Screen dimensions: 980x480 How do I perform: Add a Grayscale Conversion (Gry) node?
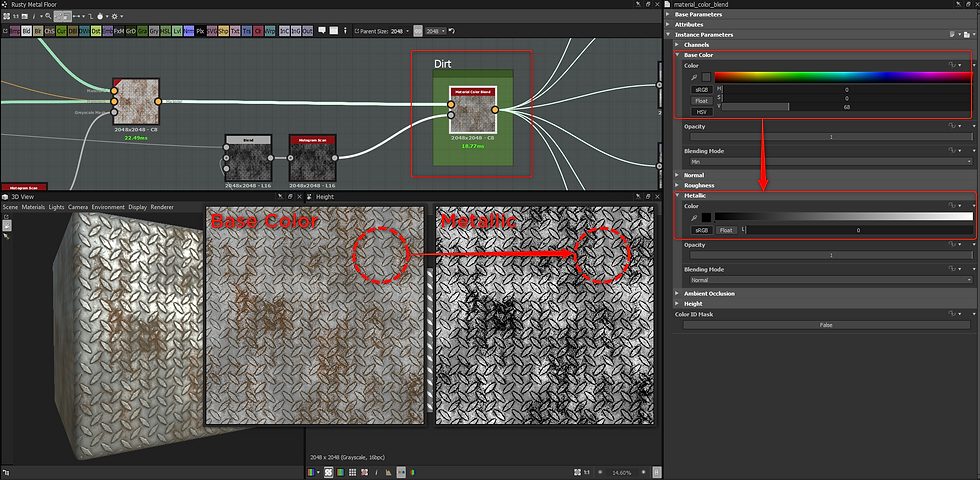(154, 31)
